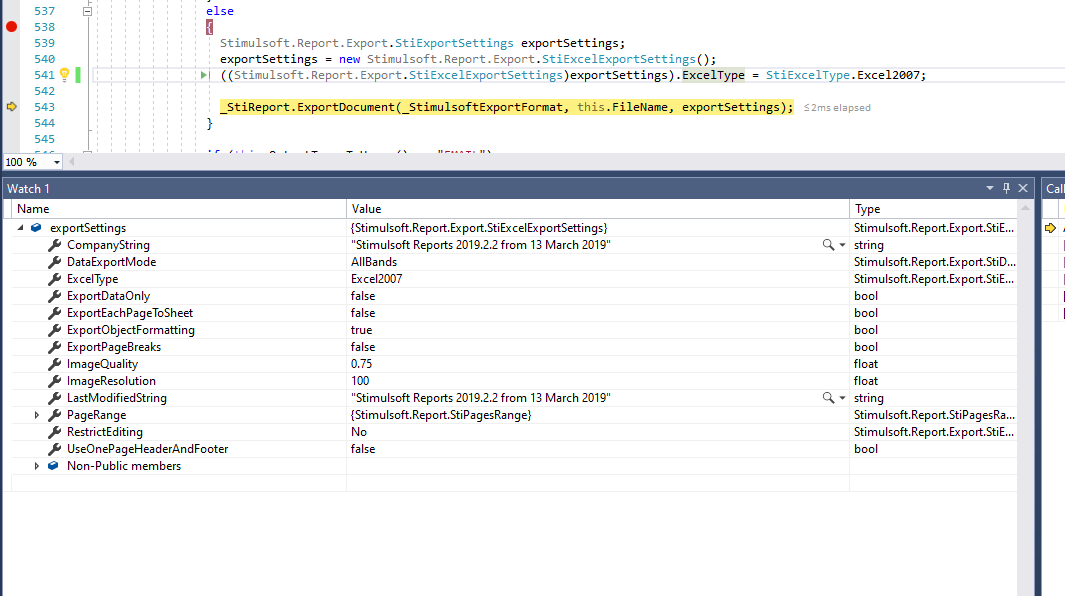Click the wrench icon beside ExportEachPageToSheet
The height and width of the screenshot is (596, 1065).
pyautogui.click(x=54, y=313)
